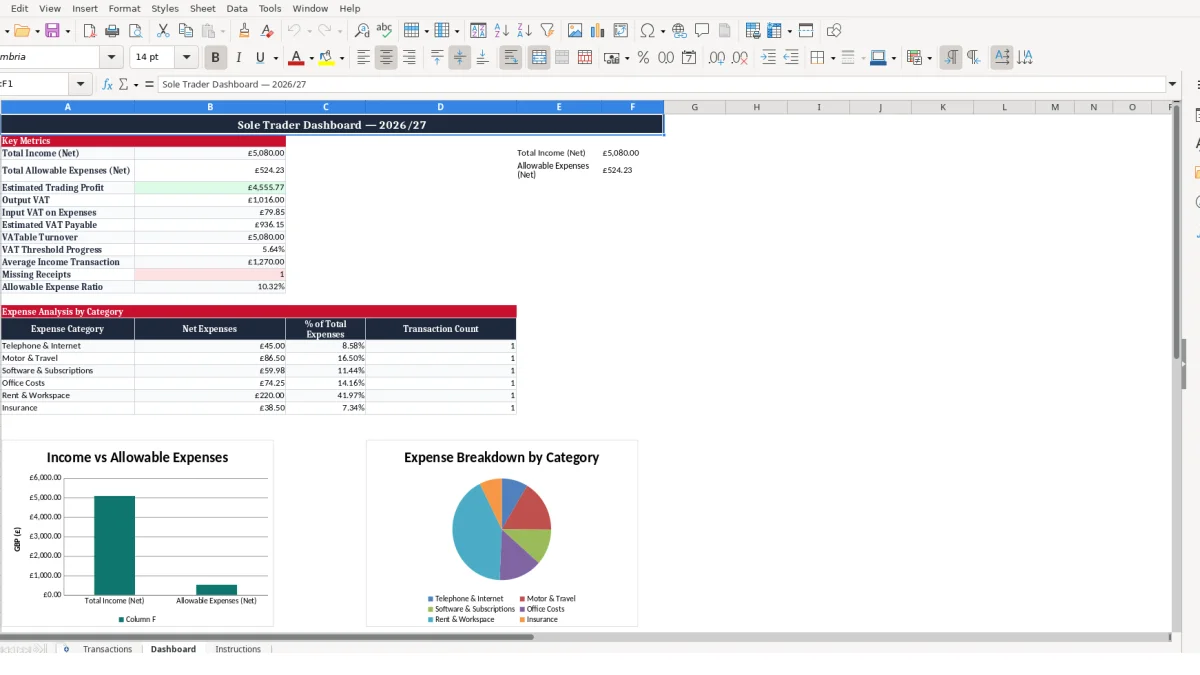1200x675 pixels.
Task: Select column G header
Action: pyautogui.click(x=694, y=107)
